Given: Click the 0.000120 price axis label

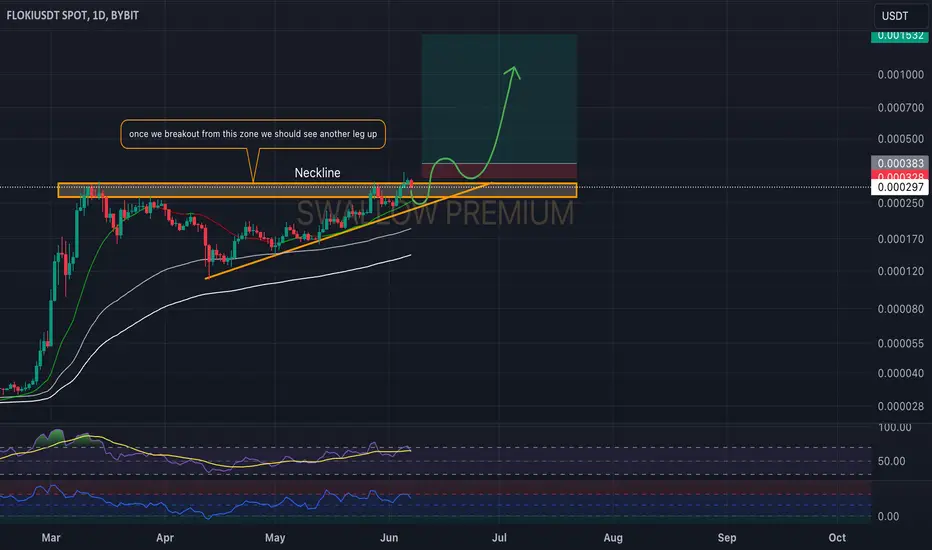Looking at the screenshot, I should coord(900,271).
